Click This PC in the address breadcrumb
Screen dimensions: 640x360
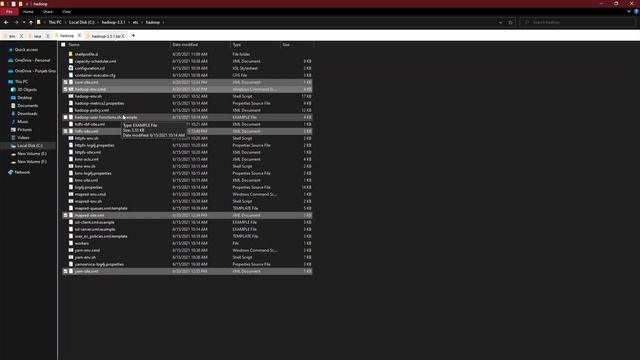point(55,22)
